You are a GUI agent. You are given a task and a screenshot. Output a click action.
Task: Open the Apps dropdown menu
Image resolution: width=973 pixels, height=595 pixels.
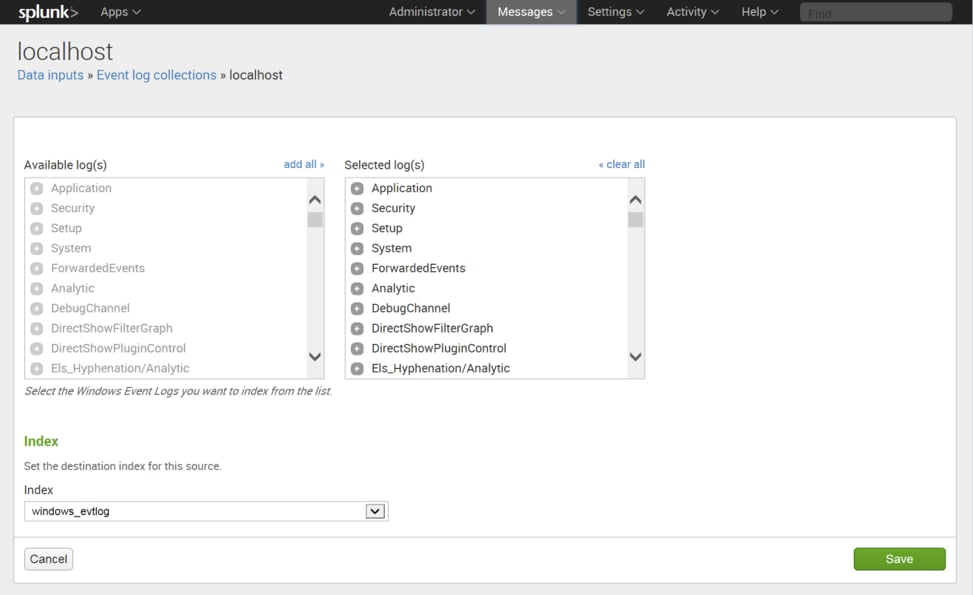point(120,12)
